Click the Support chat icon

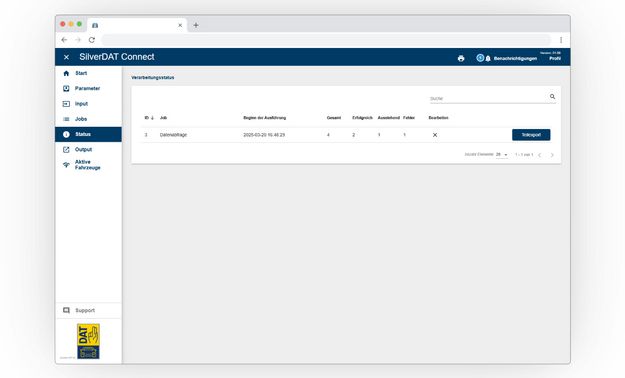(x=66, y=310)
